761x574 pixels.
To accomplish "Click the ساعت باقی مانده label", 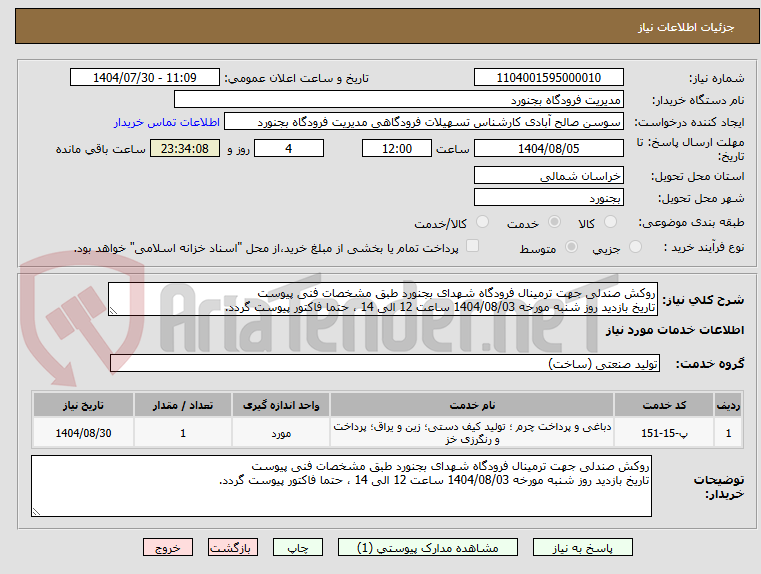I will coord(101,149).
